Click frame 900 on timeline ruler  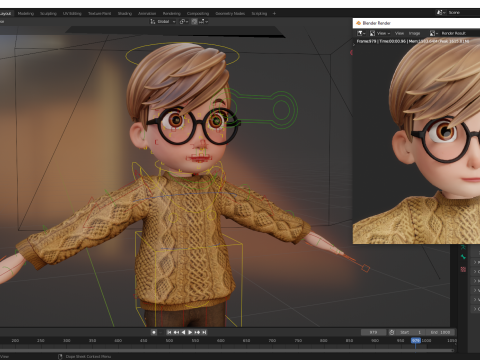coord(375,340)
